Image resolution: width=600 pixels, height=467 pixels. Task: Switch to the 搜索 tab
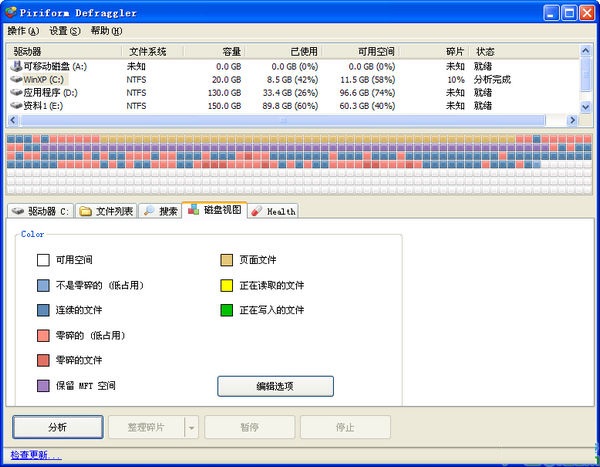coord(160,211)
